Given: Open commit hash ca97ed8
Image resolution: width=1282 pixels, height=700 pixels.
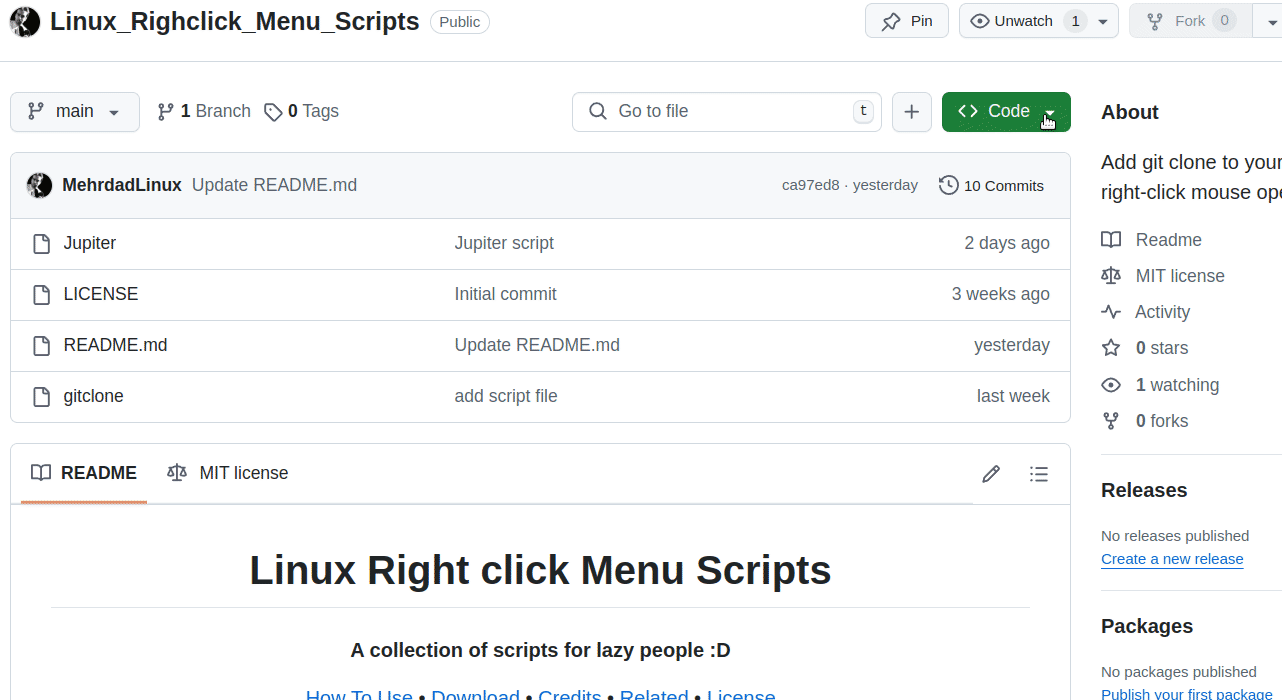Looking at the screenshot, I should [x=810, y=185].
